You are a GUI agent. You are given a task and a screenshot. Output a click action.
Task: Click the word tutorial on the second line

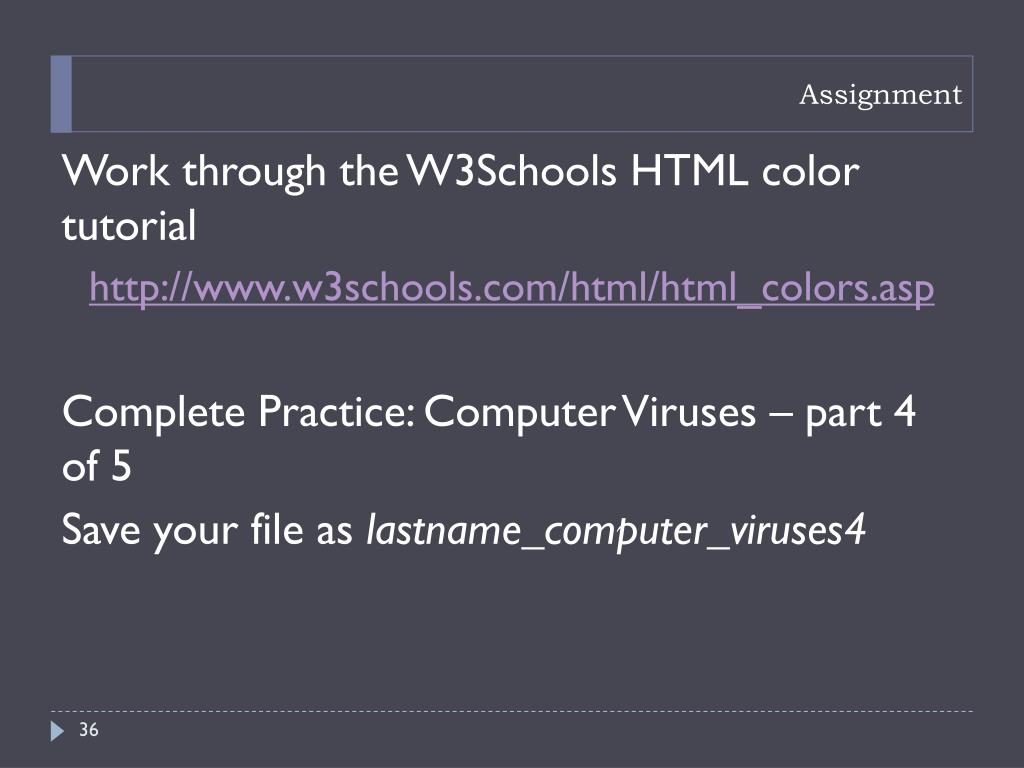pyautogui.click(x=129, y=226)
